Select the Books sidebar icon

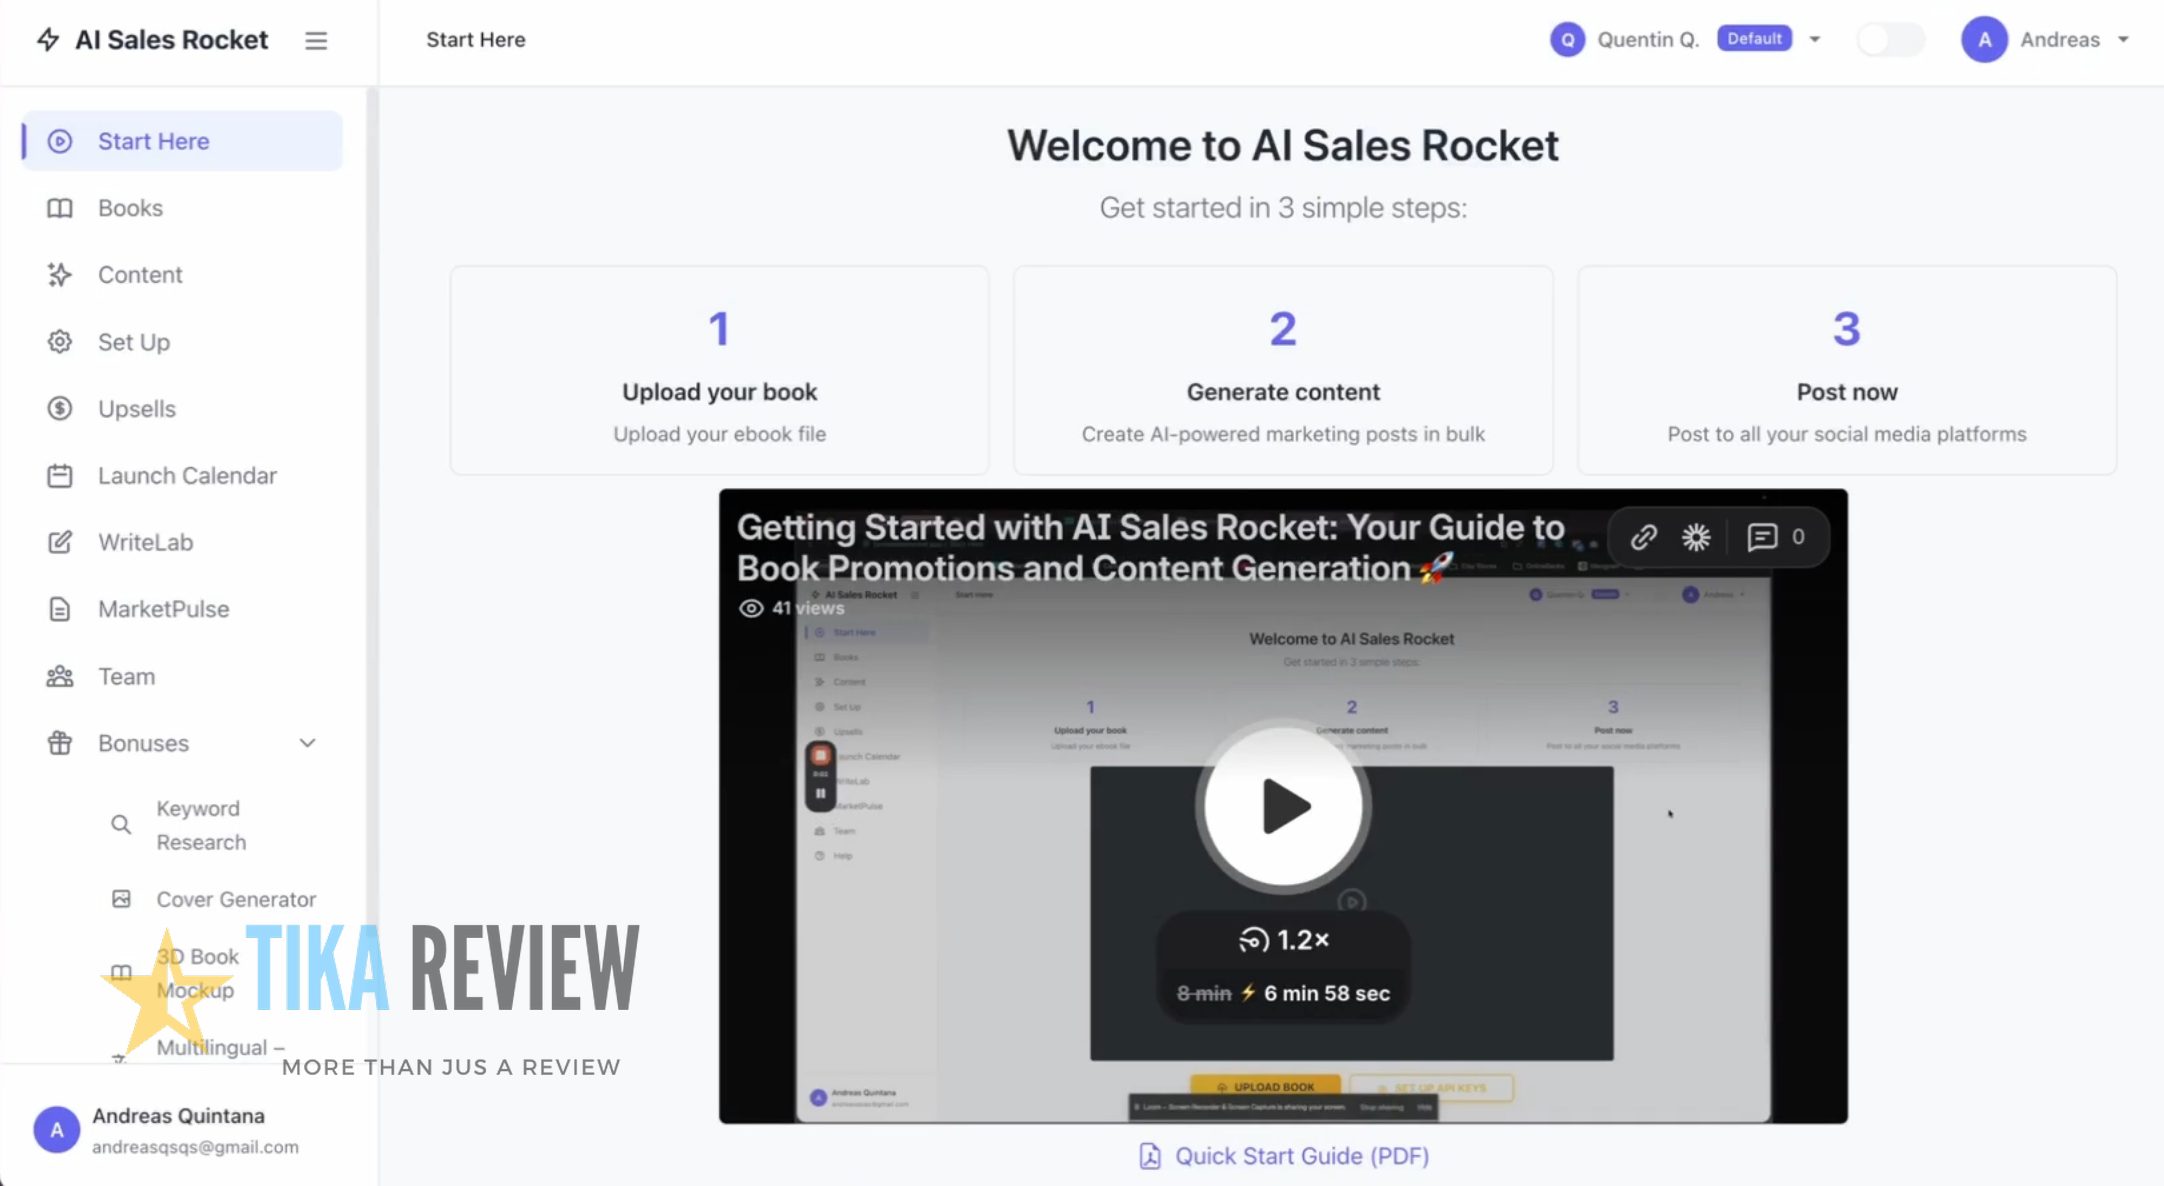tap(59, 208)
